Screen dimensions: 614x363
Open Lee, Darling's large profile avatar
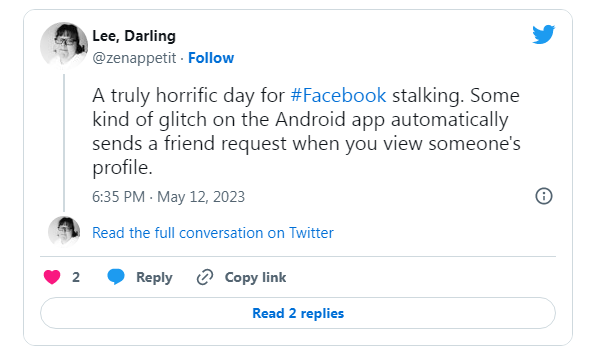(64, 45)
